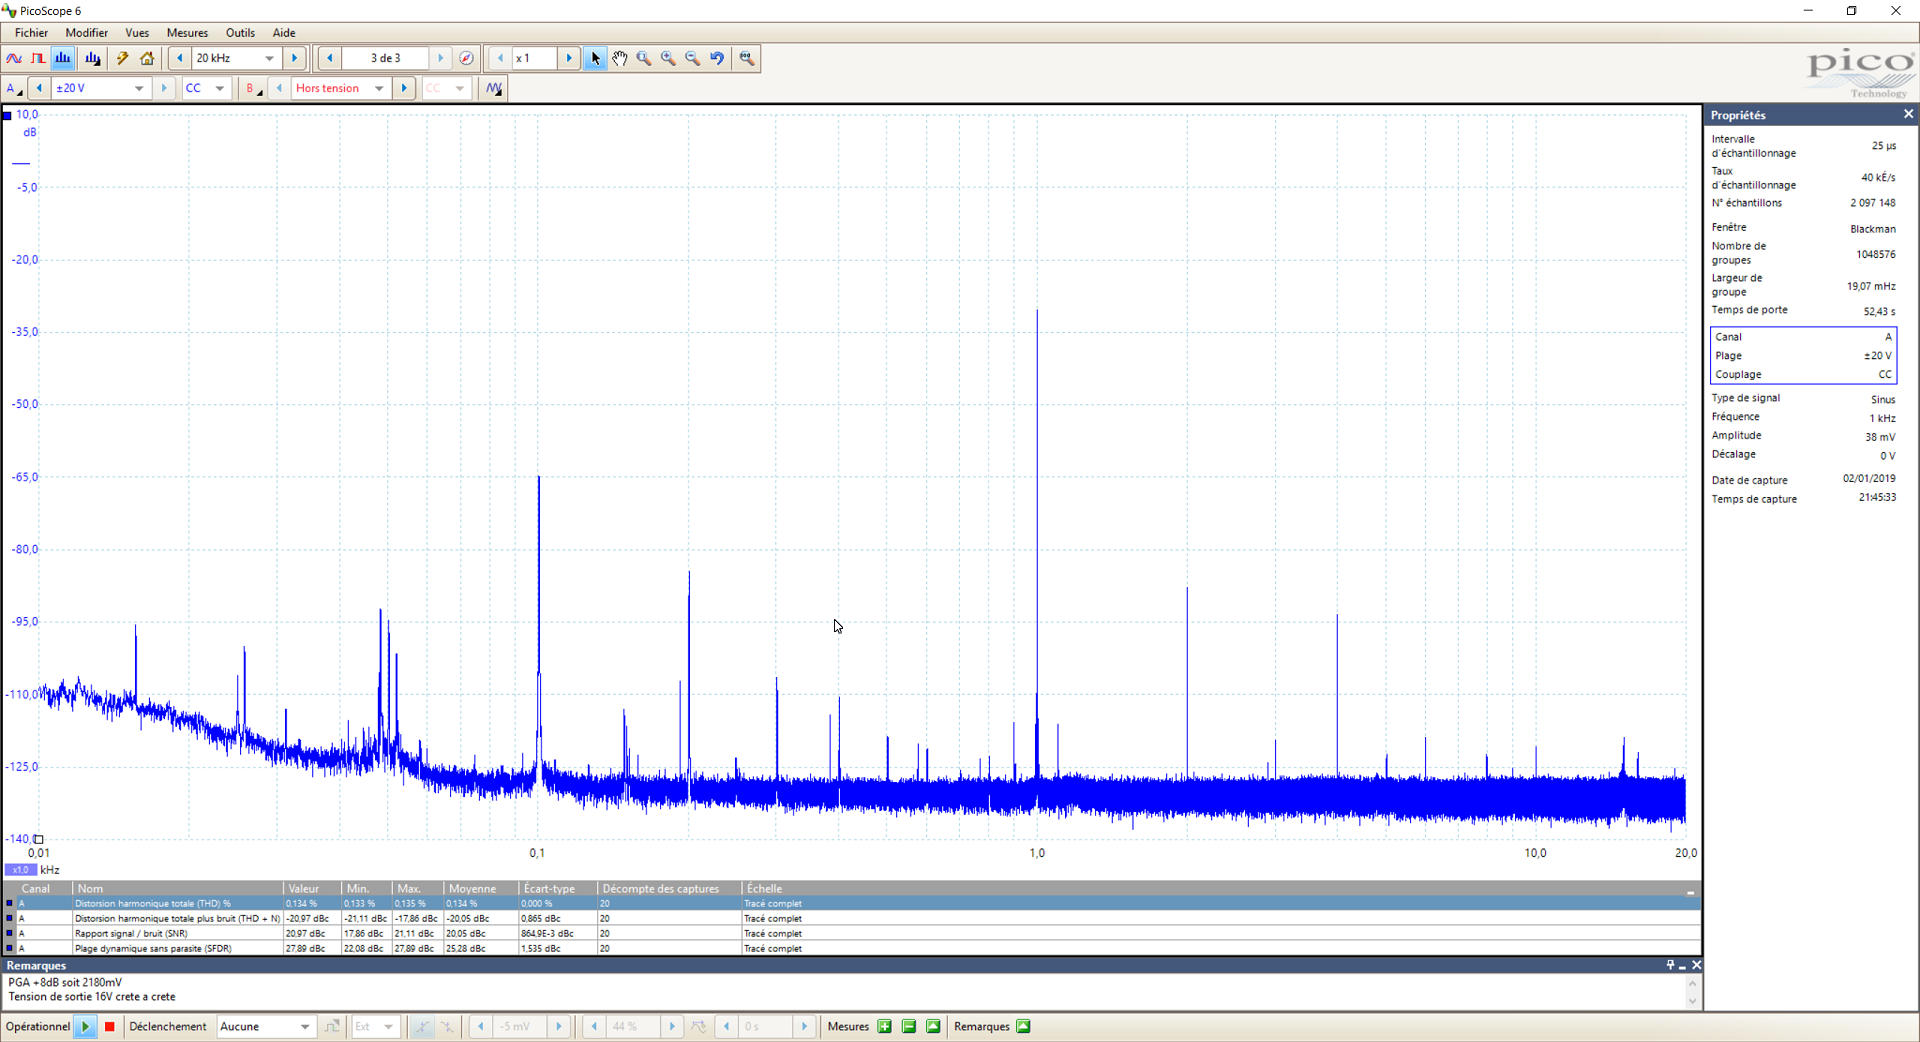1920x1042 pixels.
Task: Open Channel B options
Action: click(253, 88)
